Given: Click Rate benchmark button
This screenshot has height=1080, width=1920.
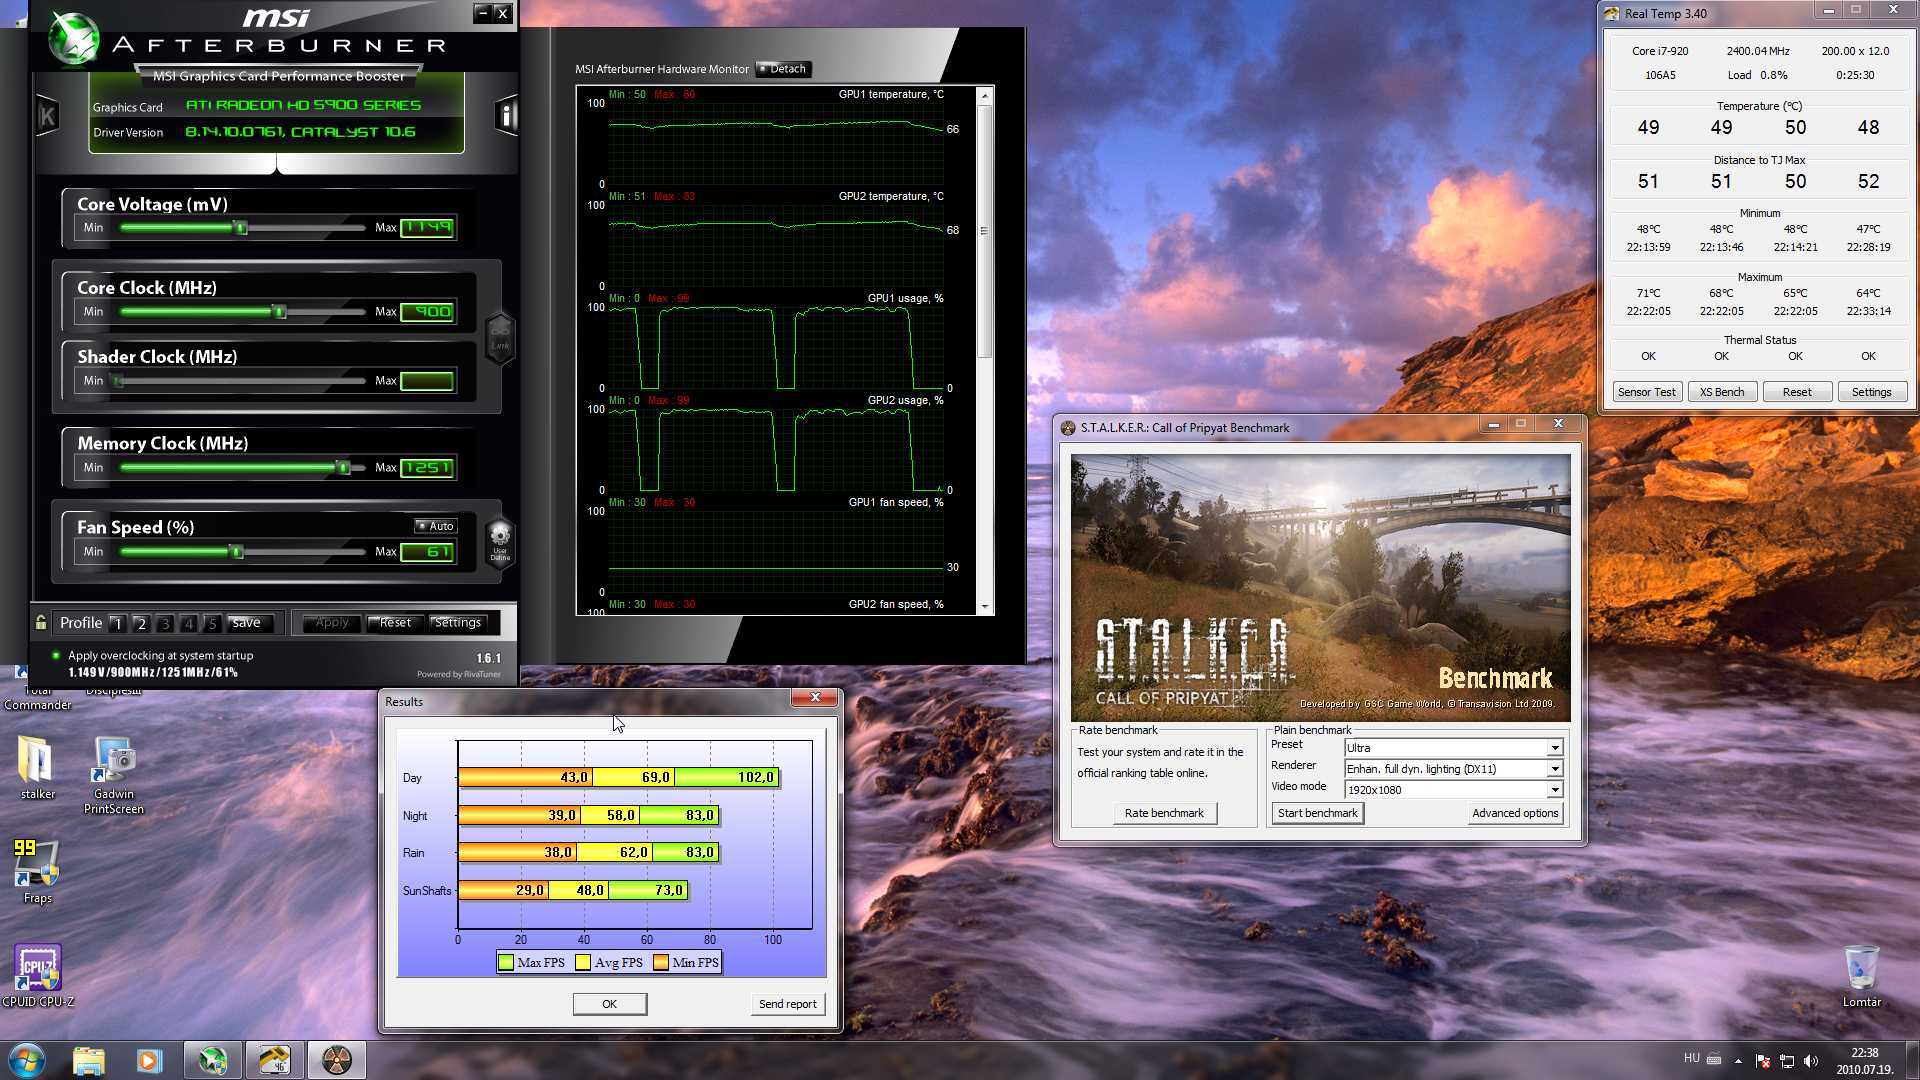Looking at the screenshot, I should [x=1164, y=813].
